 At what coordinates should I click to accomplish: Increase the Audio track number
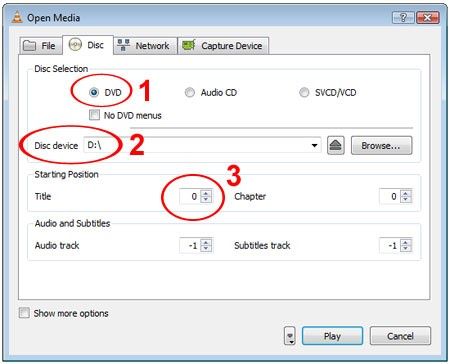(206, 242)
